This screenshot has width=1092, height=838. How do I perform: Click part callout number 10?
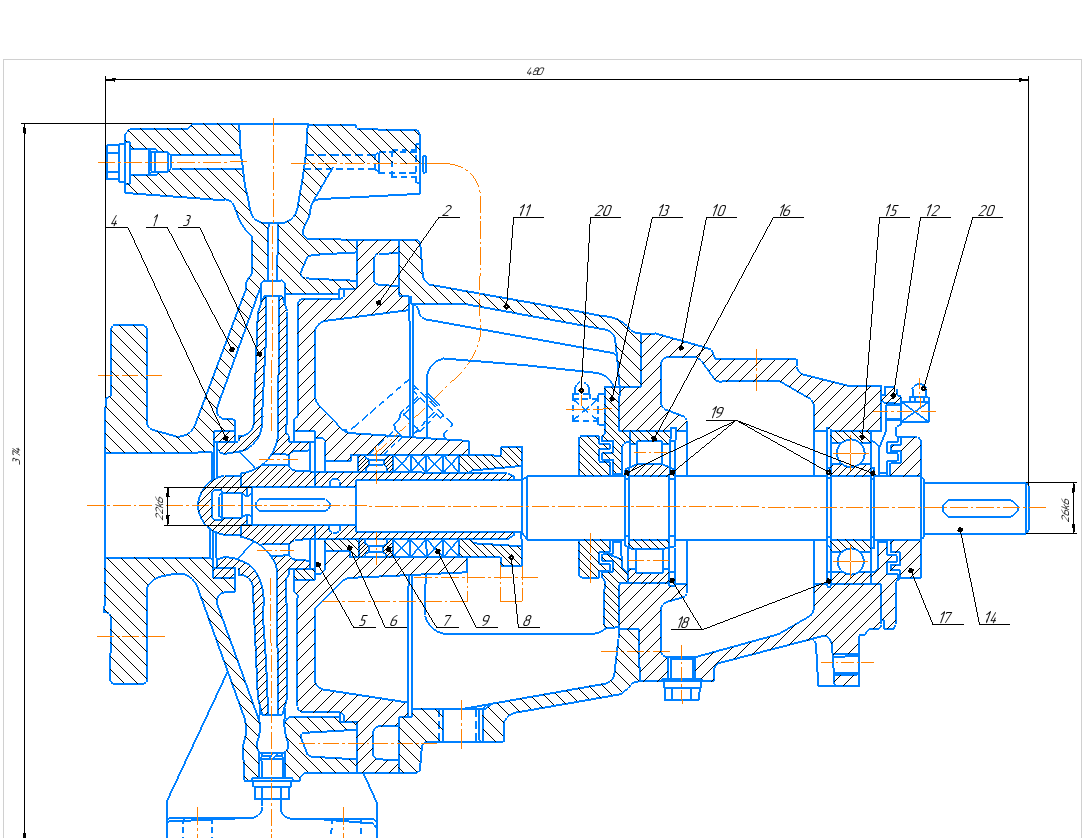point(717,210)
